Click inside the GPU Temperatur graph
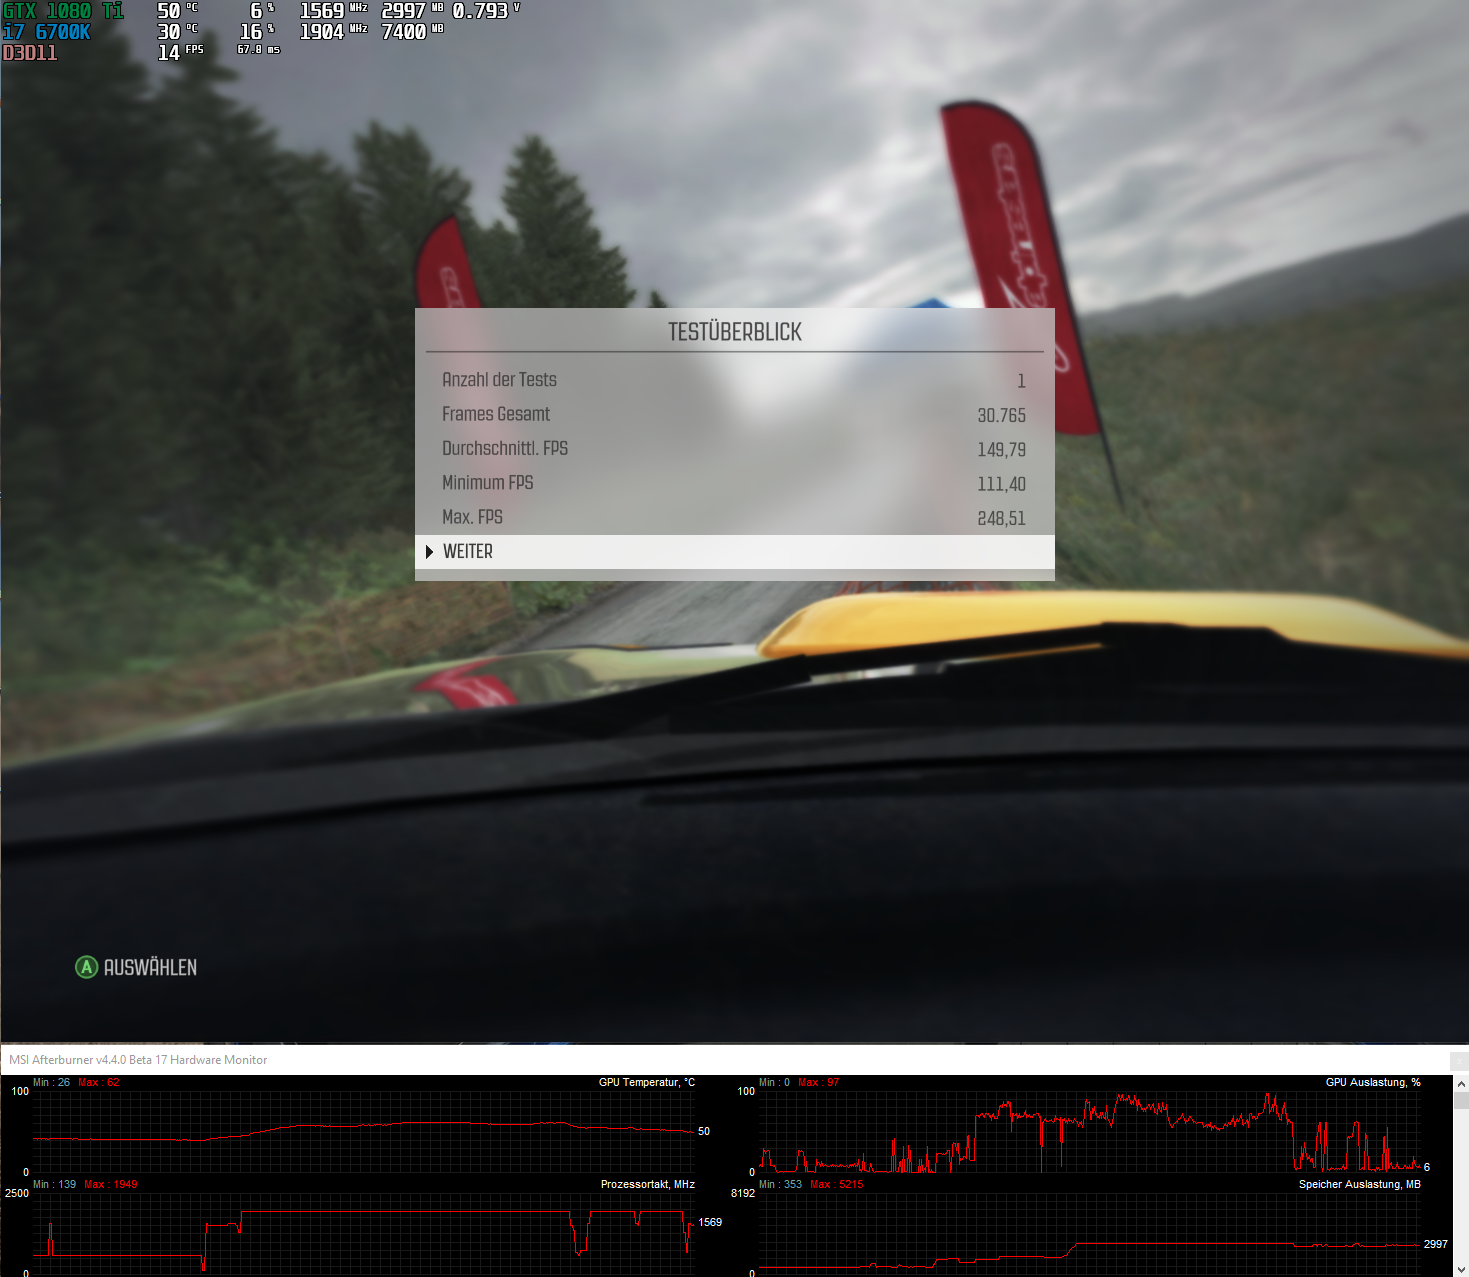 tap(364, 1132)
